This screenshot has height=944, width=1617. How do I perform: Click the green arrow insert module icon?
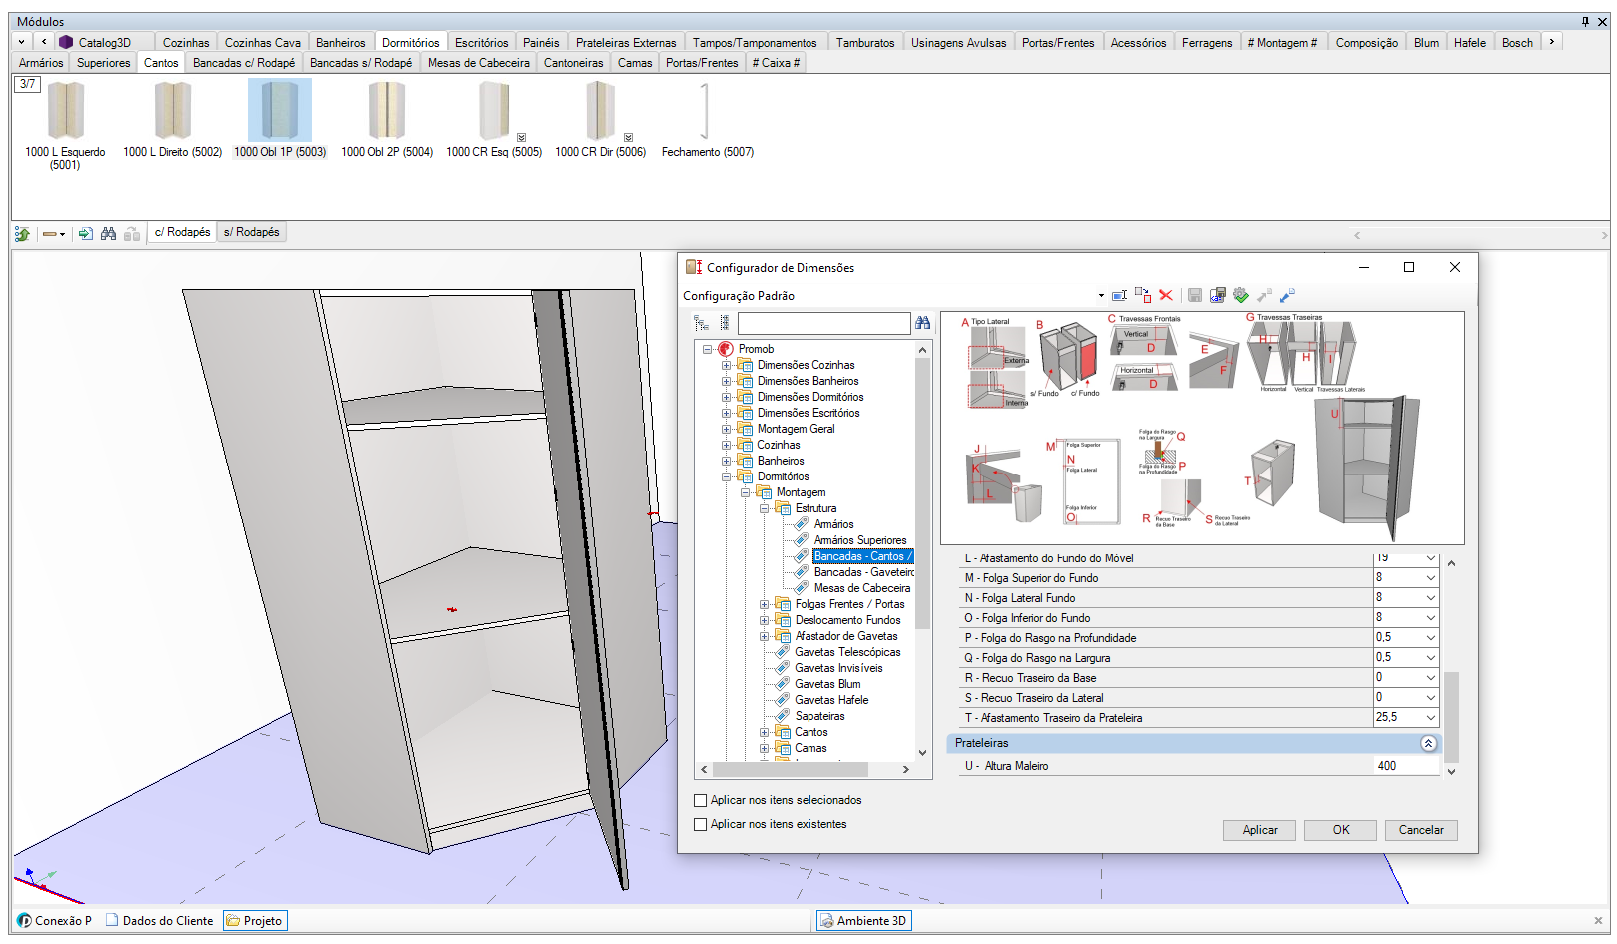pos(85,233)
